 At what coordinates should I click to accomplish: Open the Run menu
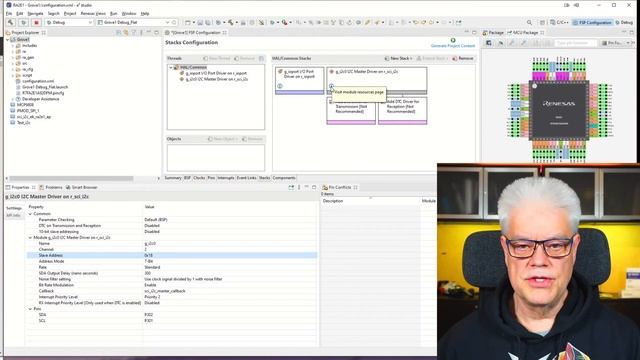113,13
